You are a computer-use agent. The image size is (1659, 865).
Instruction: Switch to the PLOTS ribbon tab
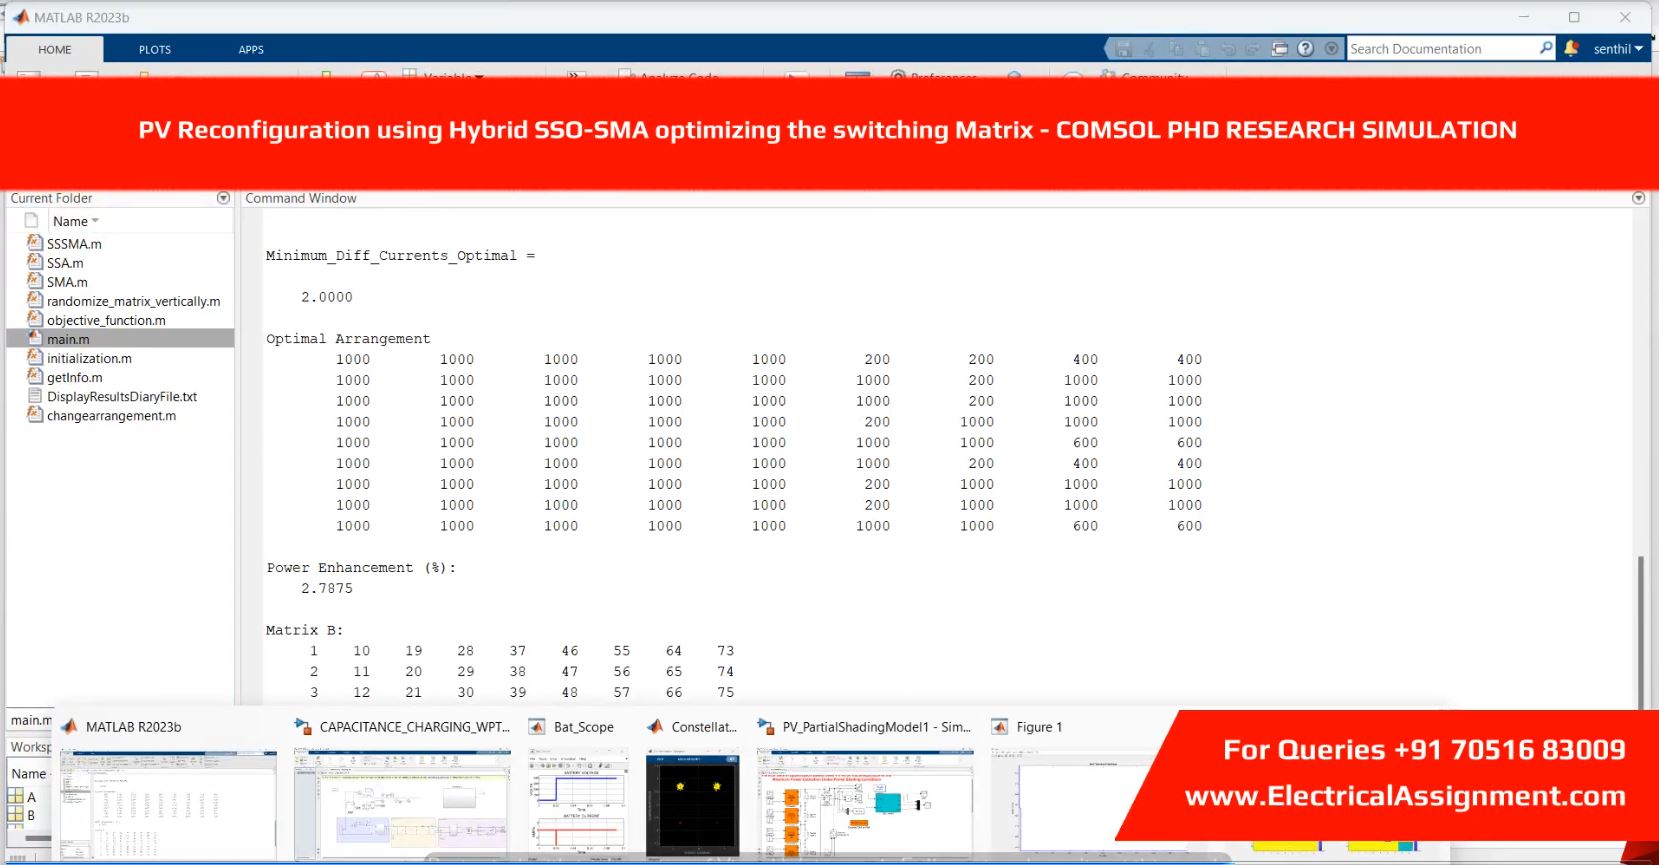tap(155, 50)
